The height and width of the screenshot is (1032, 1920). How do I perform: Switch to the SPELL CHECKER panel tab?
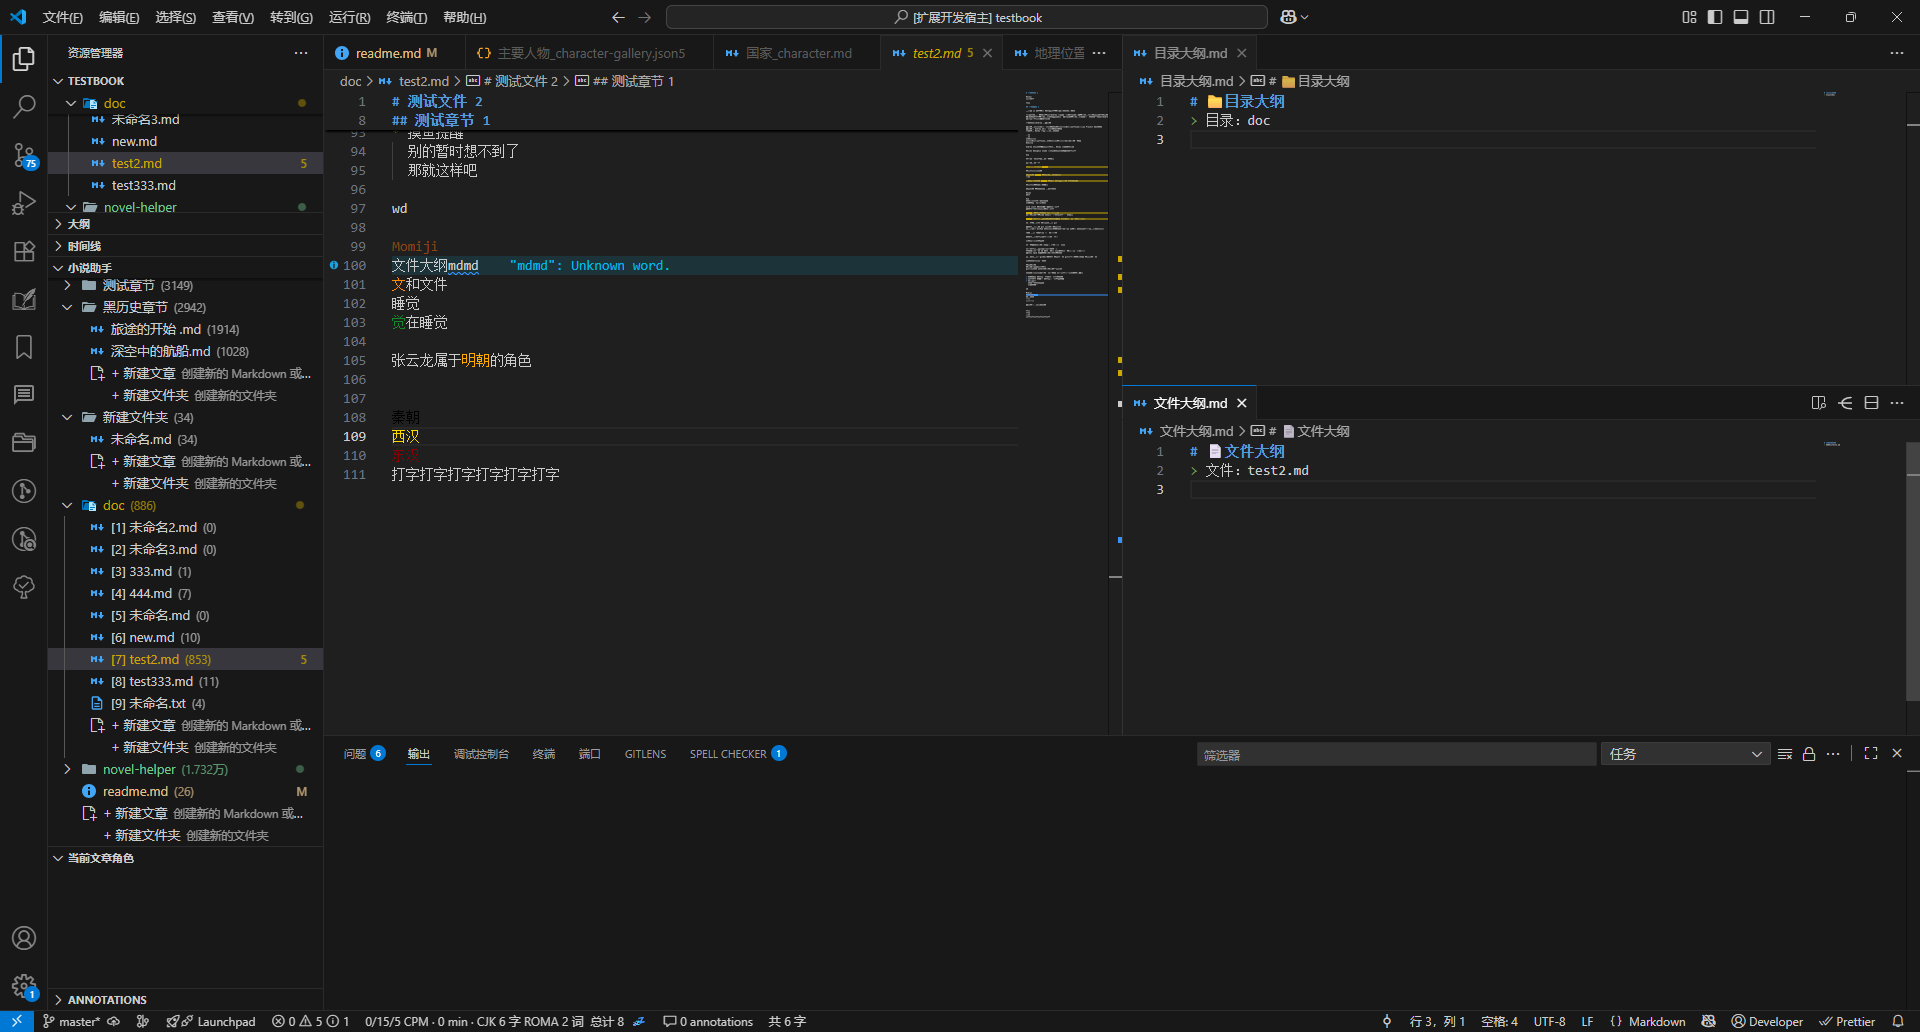(728, 754)
